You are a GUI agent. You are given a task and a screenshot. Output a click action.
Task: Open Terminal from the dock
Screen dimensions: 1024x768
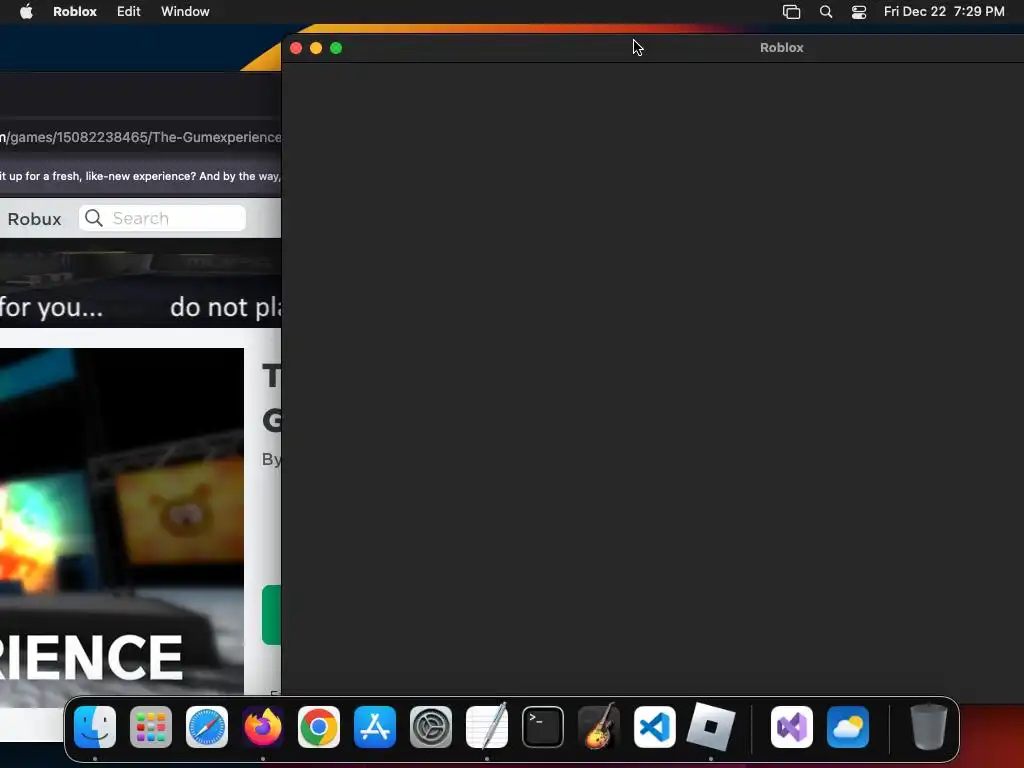pyautogui.click(x=543, y=727)
